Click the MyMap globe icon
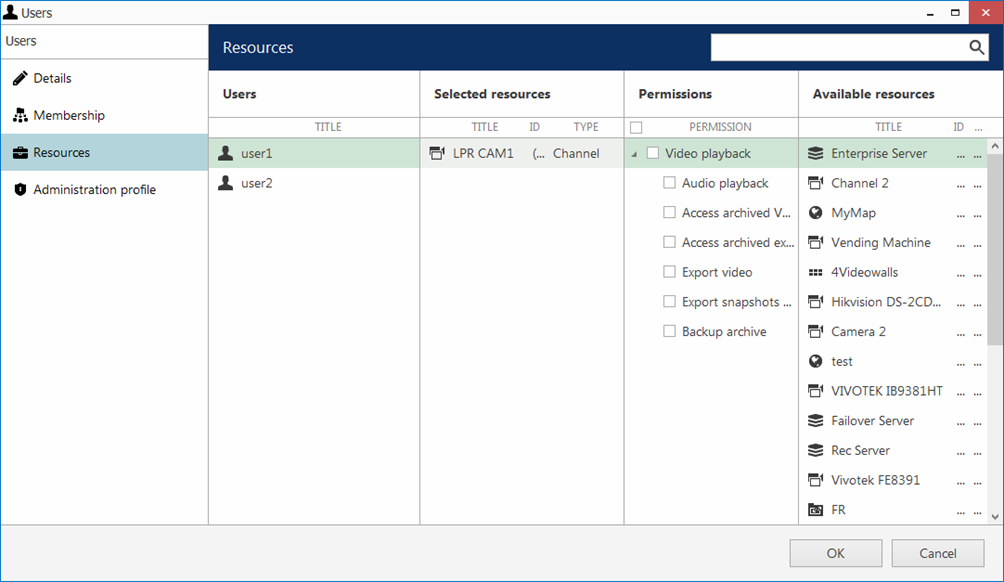The image size is (1004, 582). (815, 213)
